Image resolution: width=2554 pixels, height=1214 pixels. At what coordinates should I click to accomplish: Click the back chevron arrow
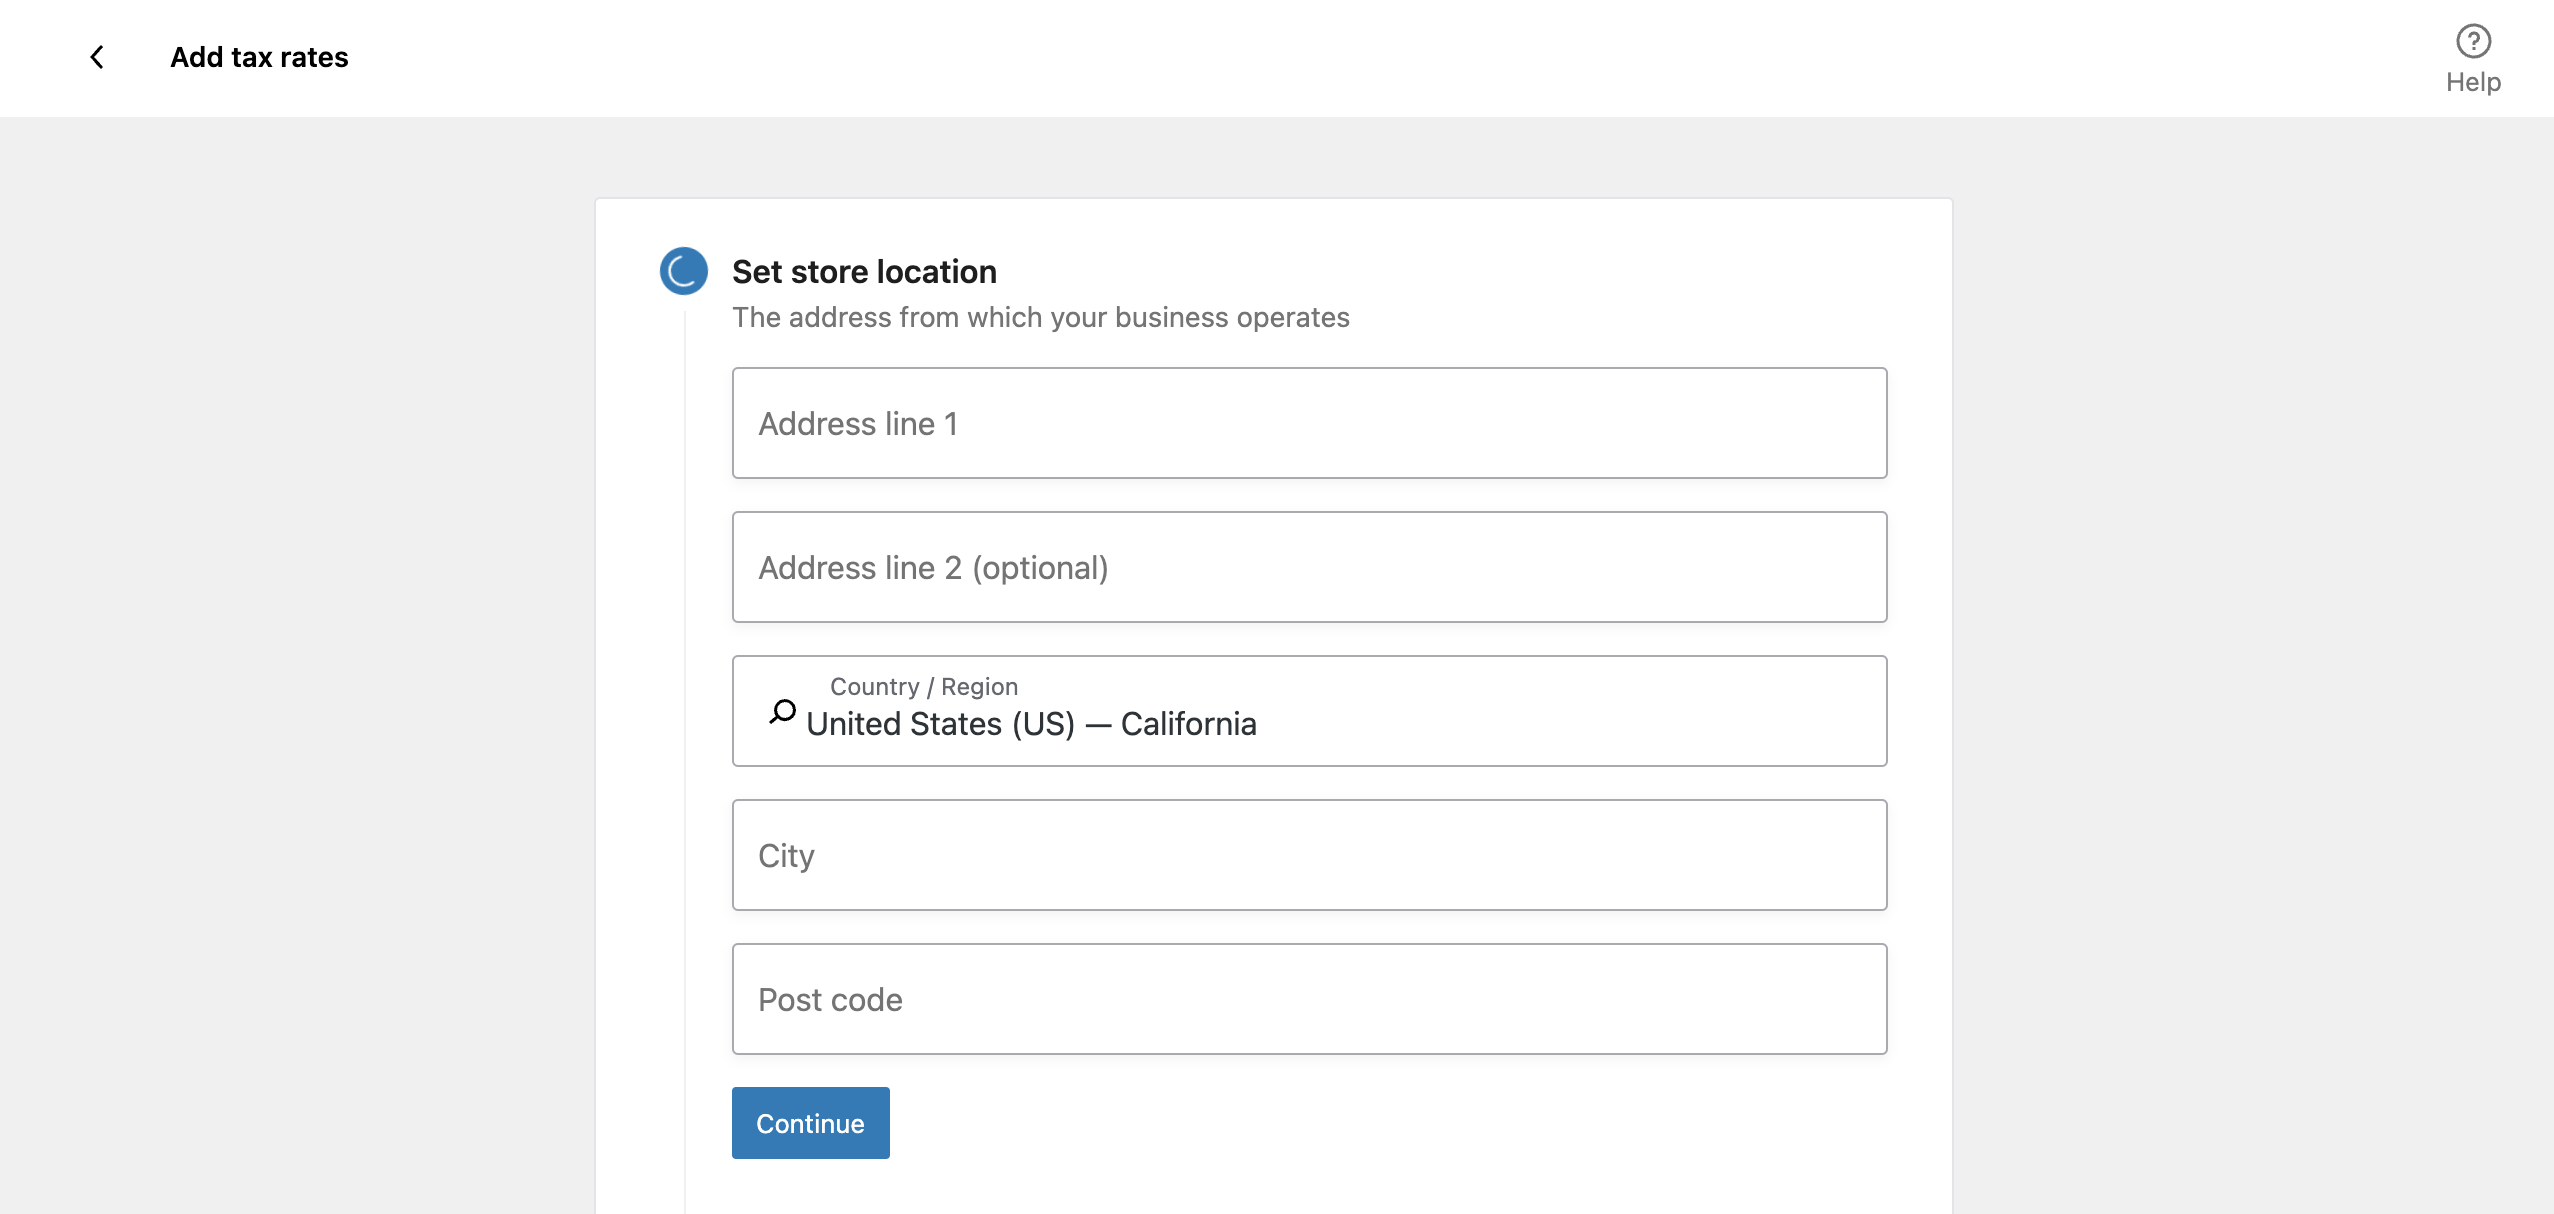click(x=97, y=57)
